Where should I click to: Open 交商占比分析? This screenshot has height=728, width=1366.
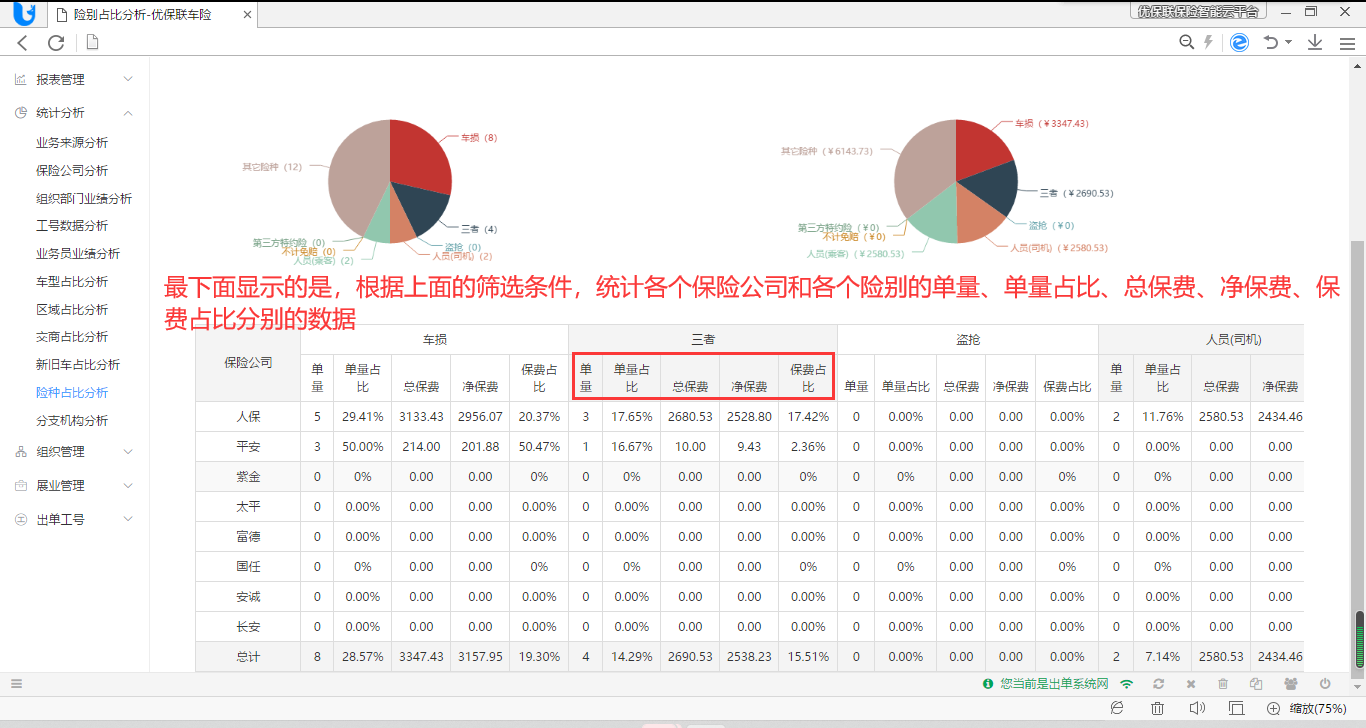(72, 337)
